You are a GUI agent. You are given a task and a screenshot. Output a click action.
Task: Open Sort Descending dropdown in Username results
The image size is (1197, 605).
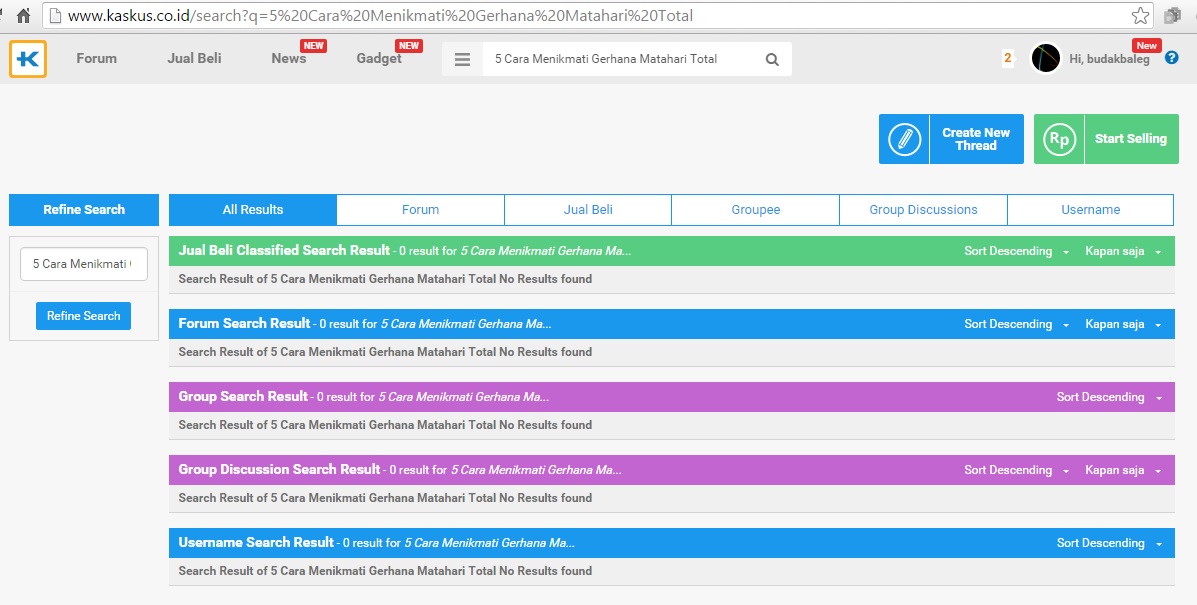coord(1109,543)
